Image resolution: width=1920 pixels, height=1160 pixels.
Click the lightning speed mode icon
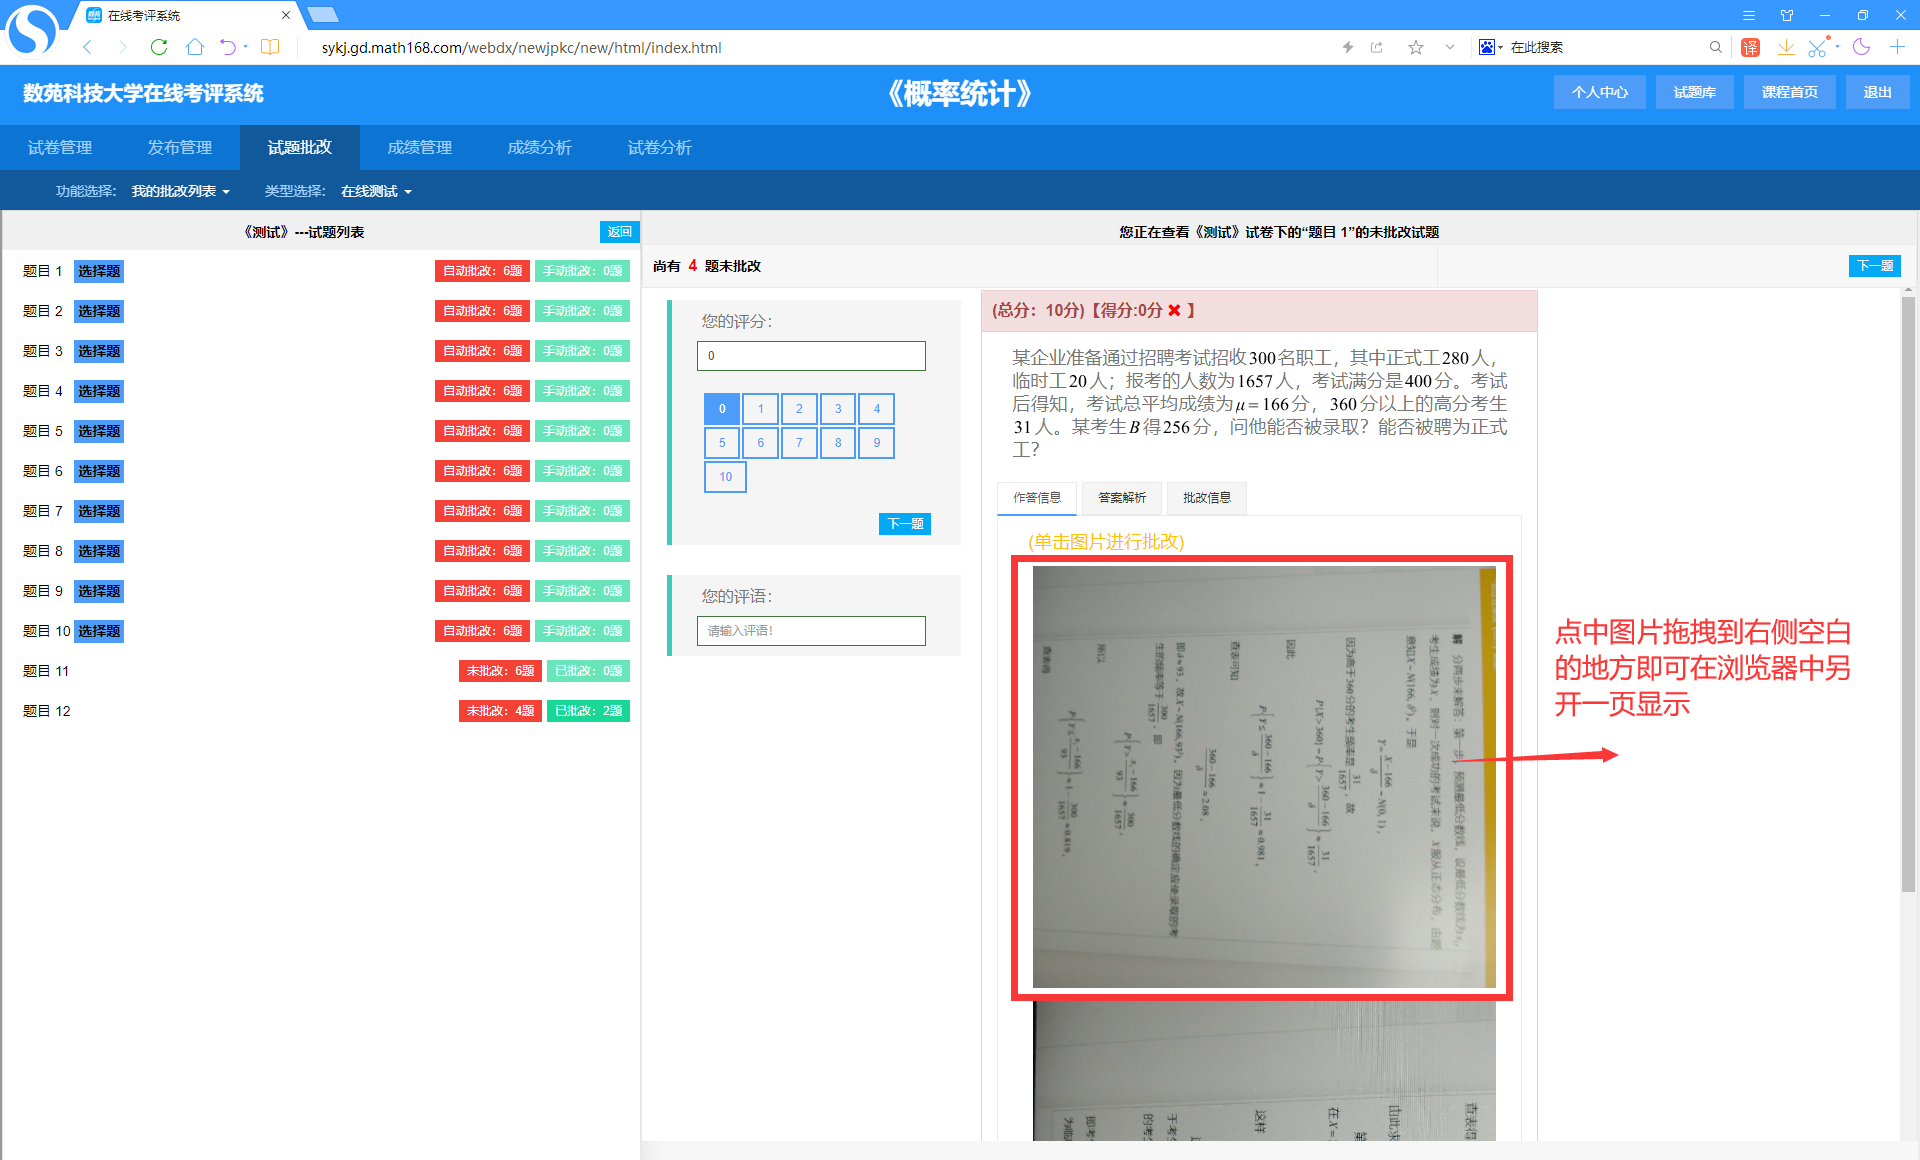coord(1347,47)
